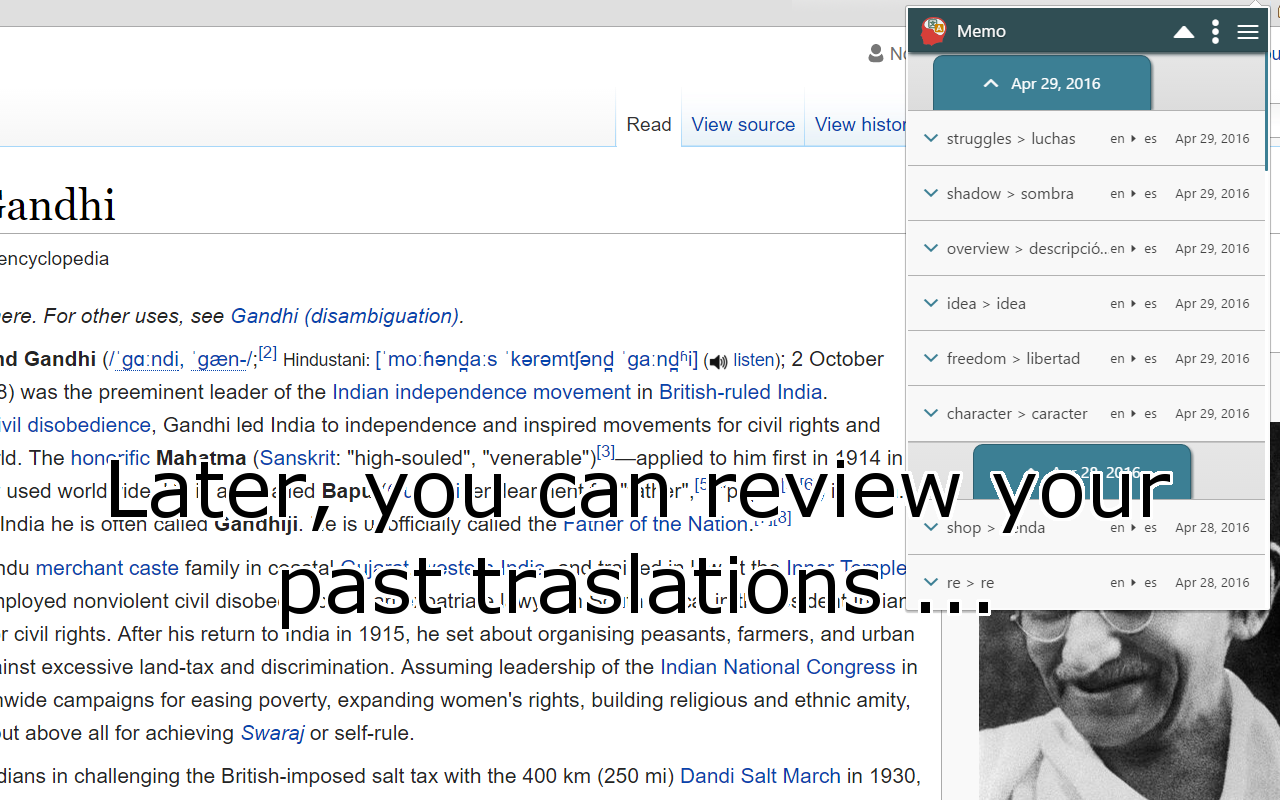Follow the Sanskrit link

298,458
